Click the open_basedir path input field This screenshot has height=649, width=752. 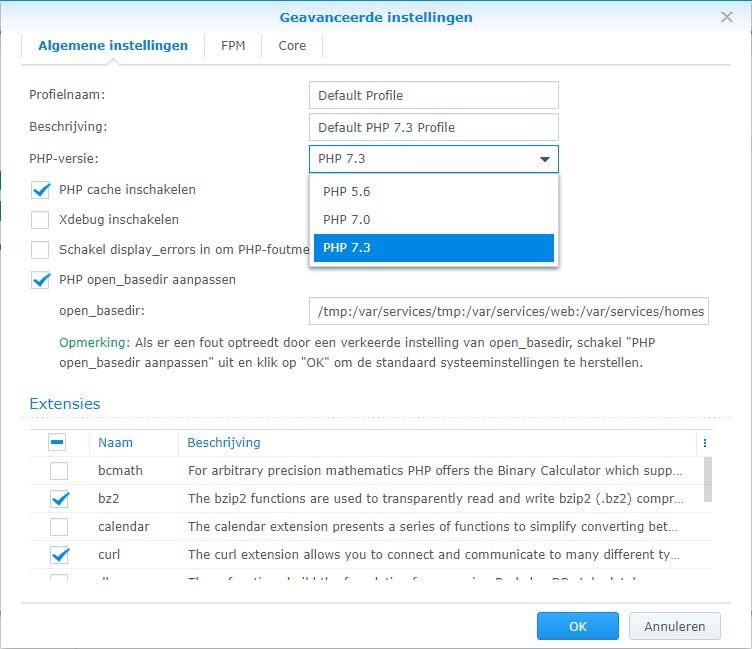509,311
